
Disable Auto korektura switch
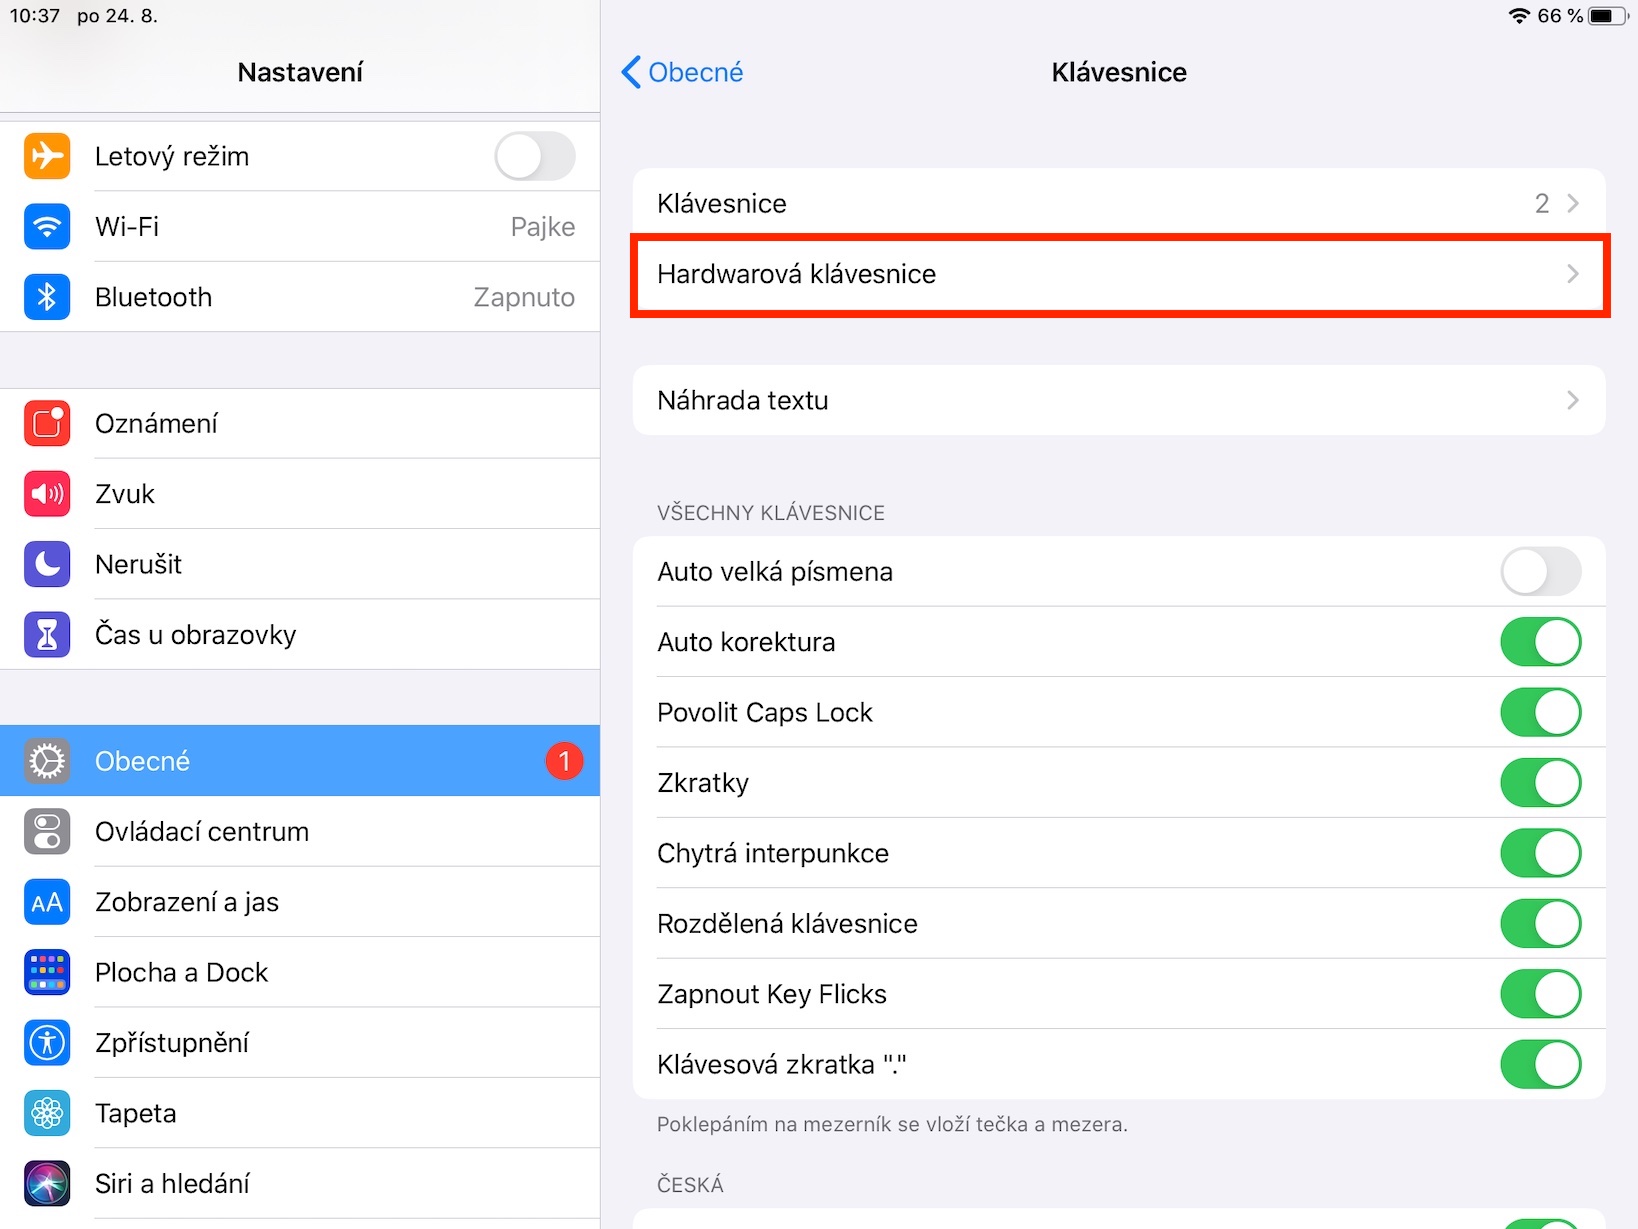[1540, 642]
